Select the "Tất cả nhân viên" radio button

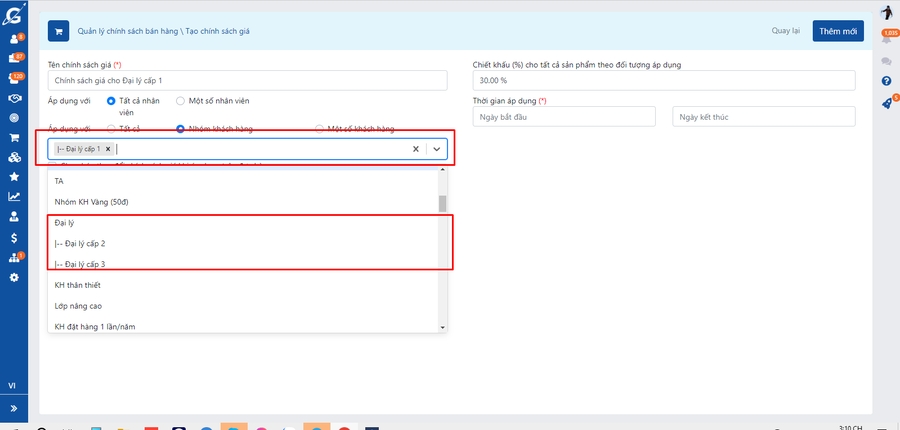point(111,101)
